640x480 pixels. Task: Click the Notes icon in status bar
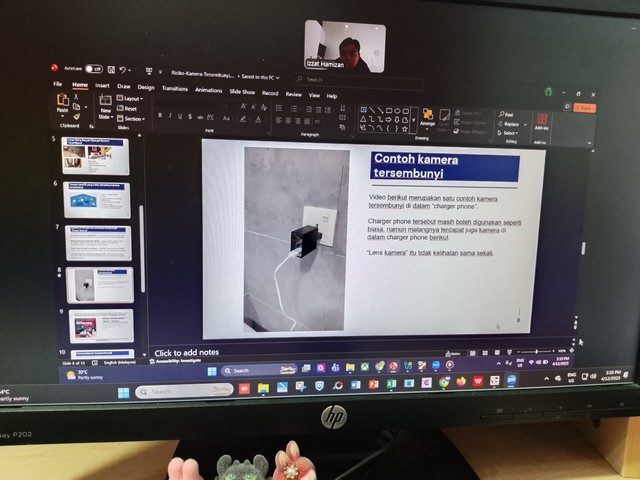(453, 353)
